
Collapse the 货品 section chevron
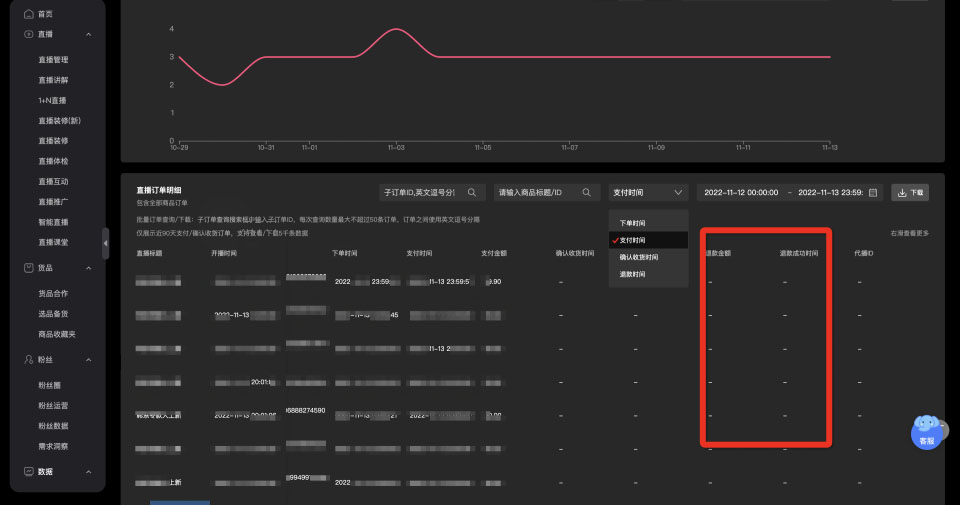[x=89, y=267]
